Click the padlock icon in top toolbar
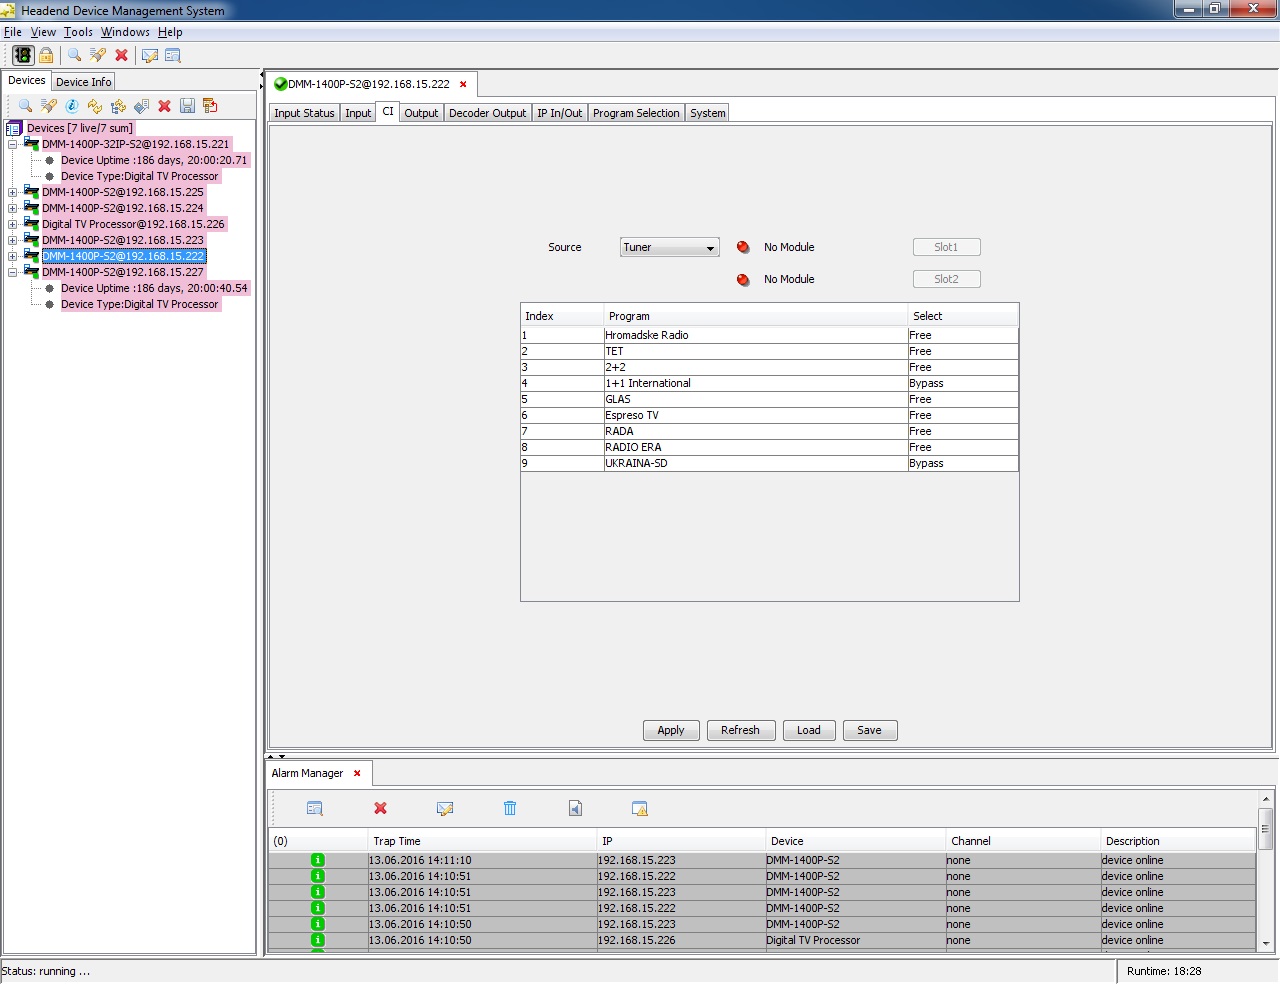The height and width of the screenshot is (984, 1280). coord(46,55)
